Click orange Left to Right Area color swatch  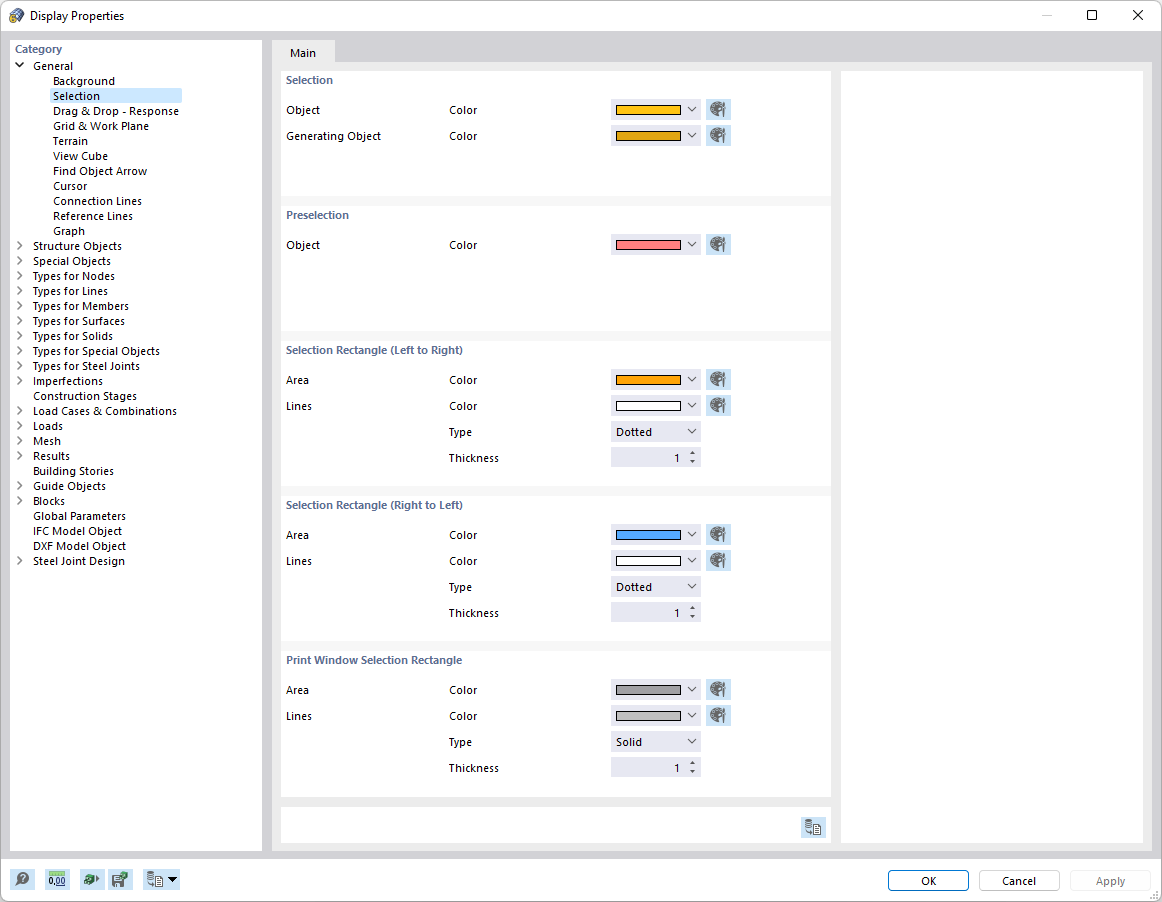pos(648,379)
